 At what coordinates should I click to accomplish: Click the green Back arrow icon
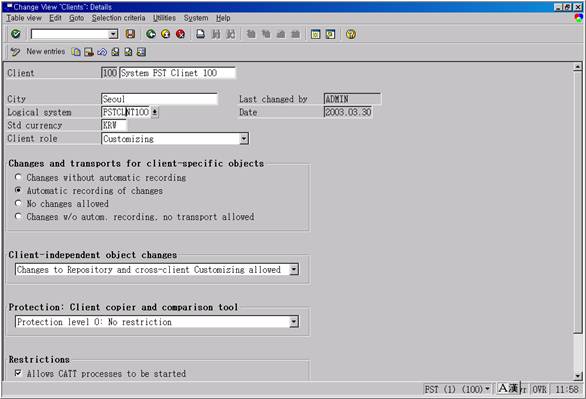(x=151, y=34)
